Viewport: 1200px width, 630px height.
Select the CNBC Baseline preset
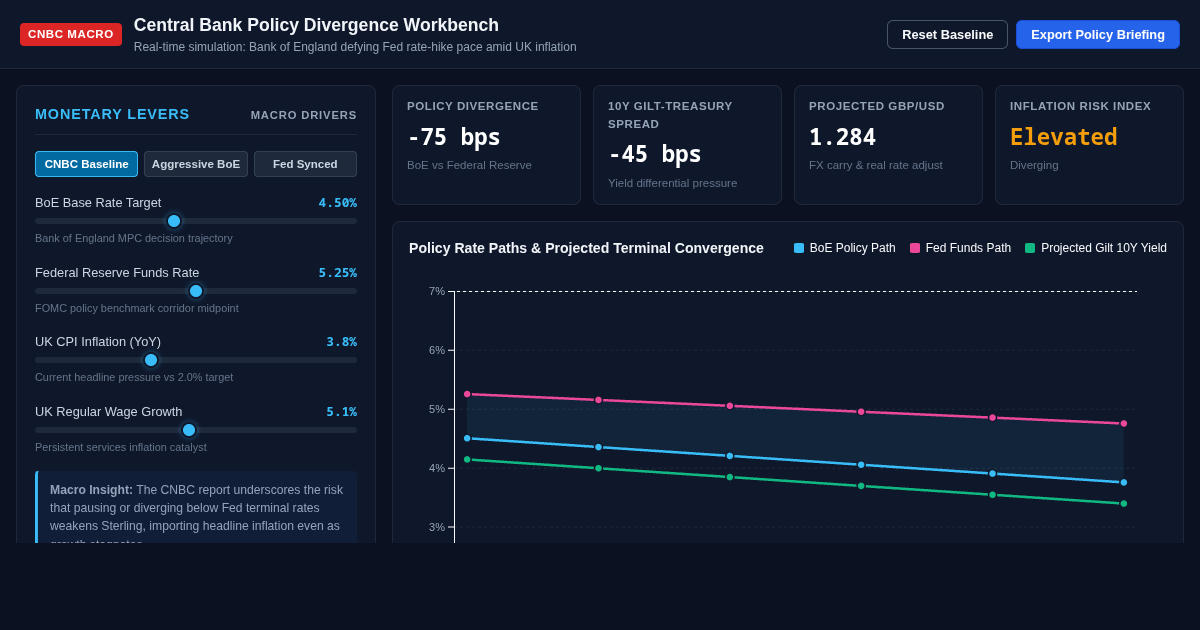86,164
